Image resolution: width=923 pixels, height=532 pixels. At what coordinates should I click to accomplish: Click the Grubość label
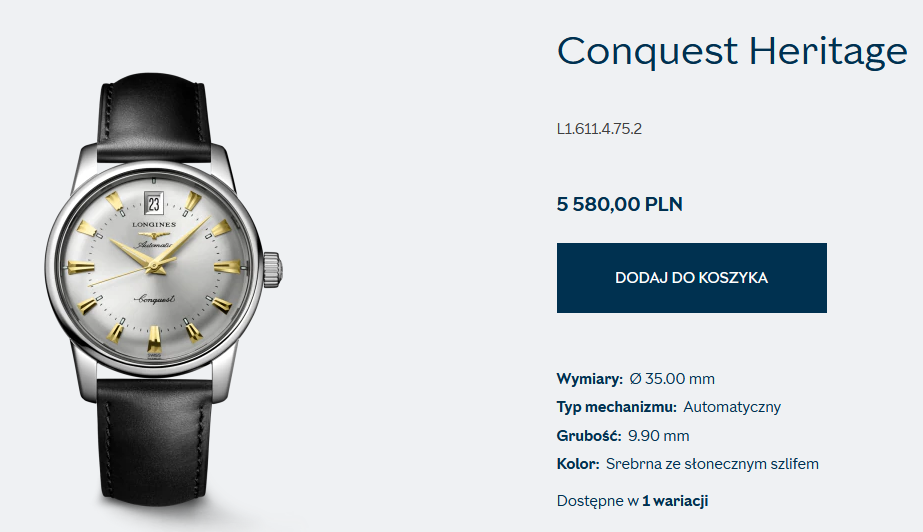pyautogui.click(x=589, y=436)
